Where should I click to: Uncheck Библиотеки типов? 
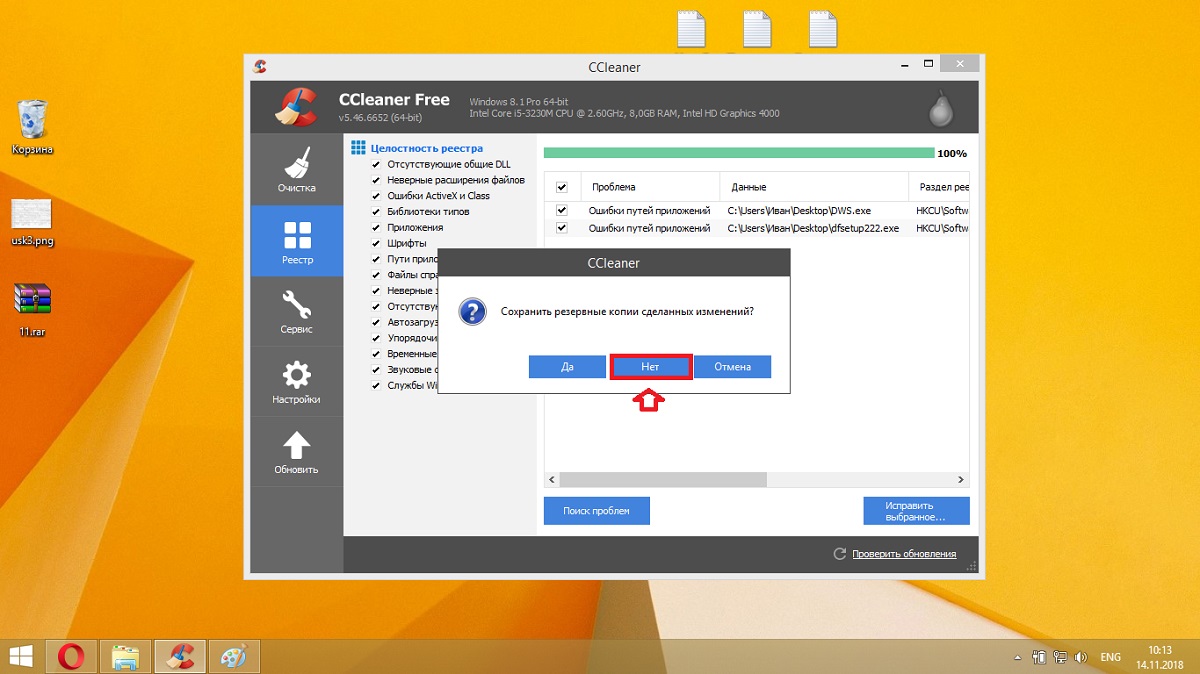(x=376, y=212)
